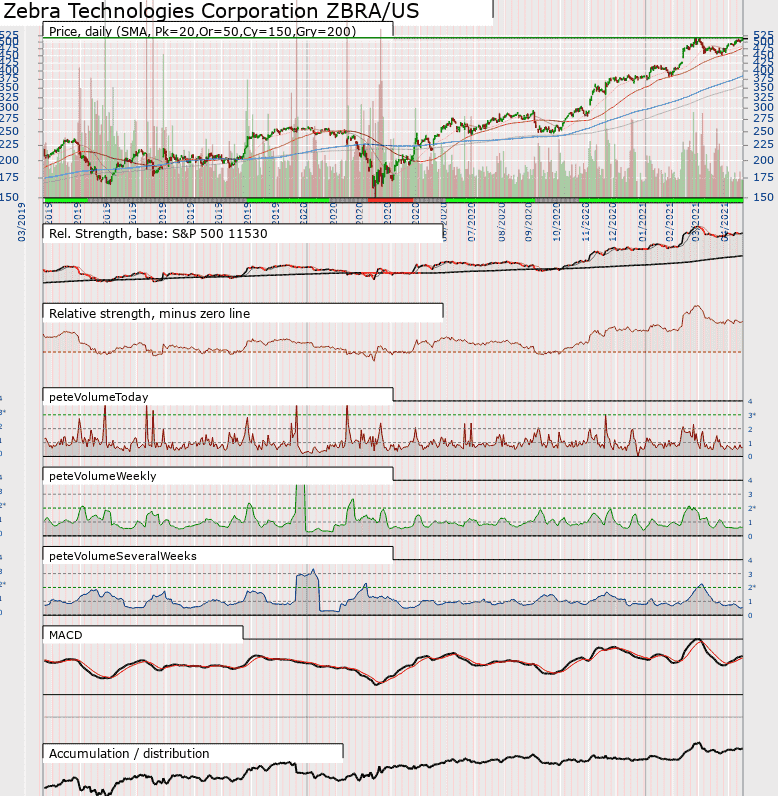Click the 03/2019 date on left edge
This screenshot has height=796, width=778.
click(x=22, y=221)
